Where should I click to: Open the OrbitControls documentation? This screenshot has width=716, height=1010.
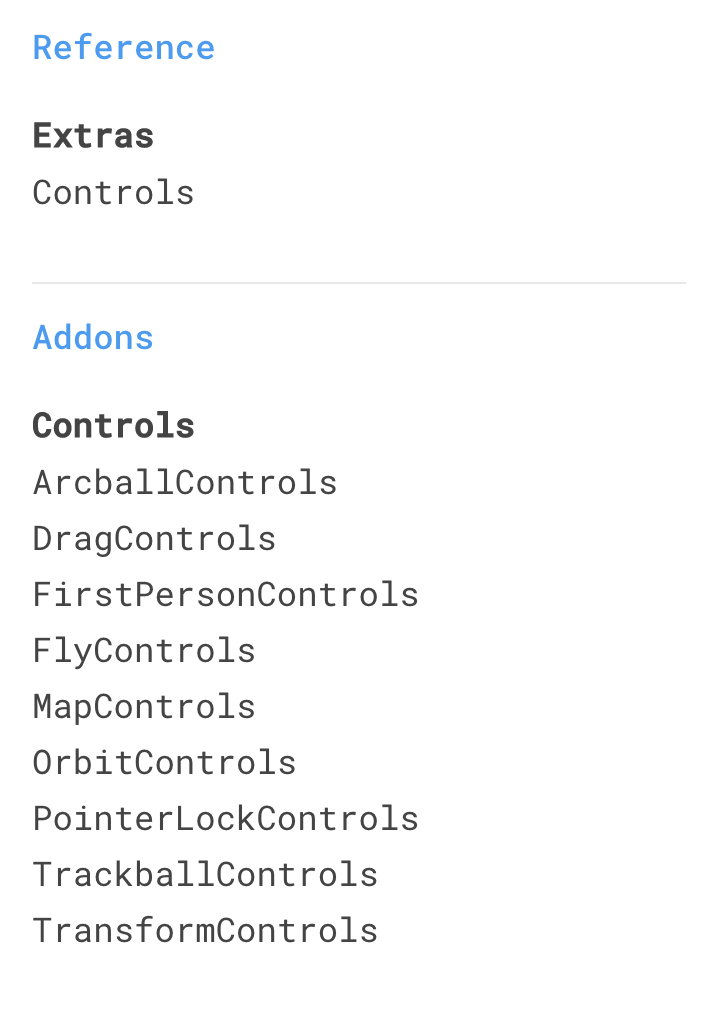point(164,763)
